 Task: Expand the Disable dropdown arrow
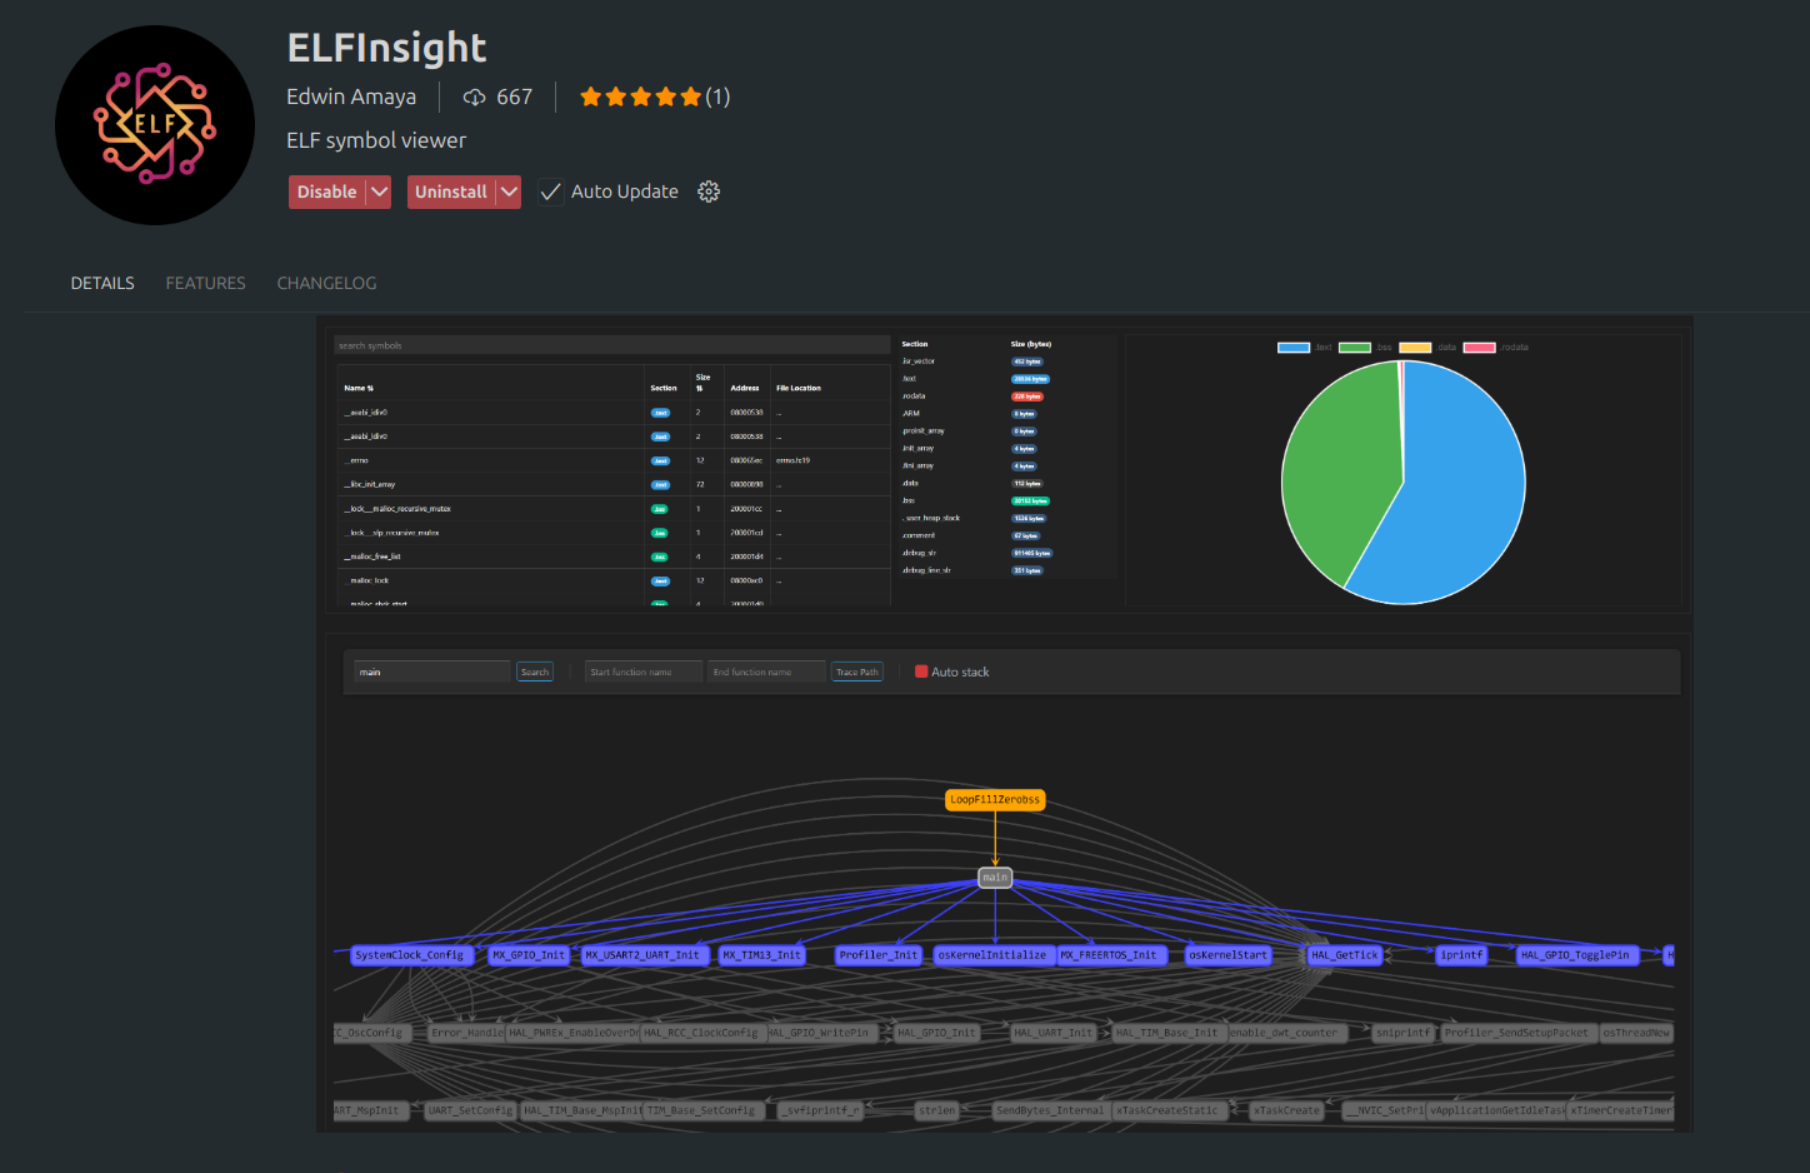(379, 192)
